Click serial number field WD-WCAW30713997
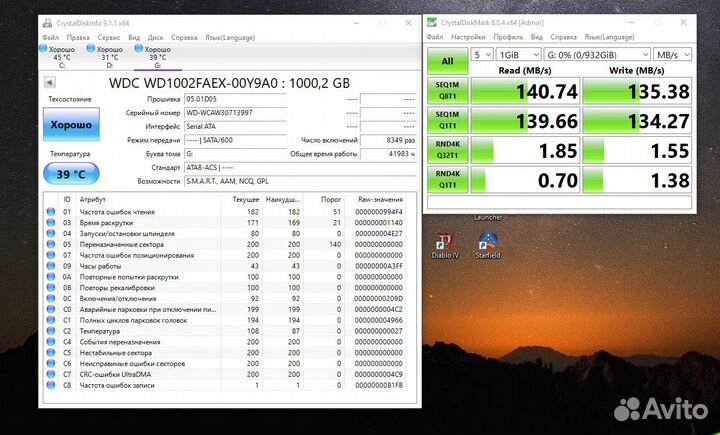The width and height of the screenshot is (720, 435). pyautogui.click(x=235, y=113)
